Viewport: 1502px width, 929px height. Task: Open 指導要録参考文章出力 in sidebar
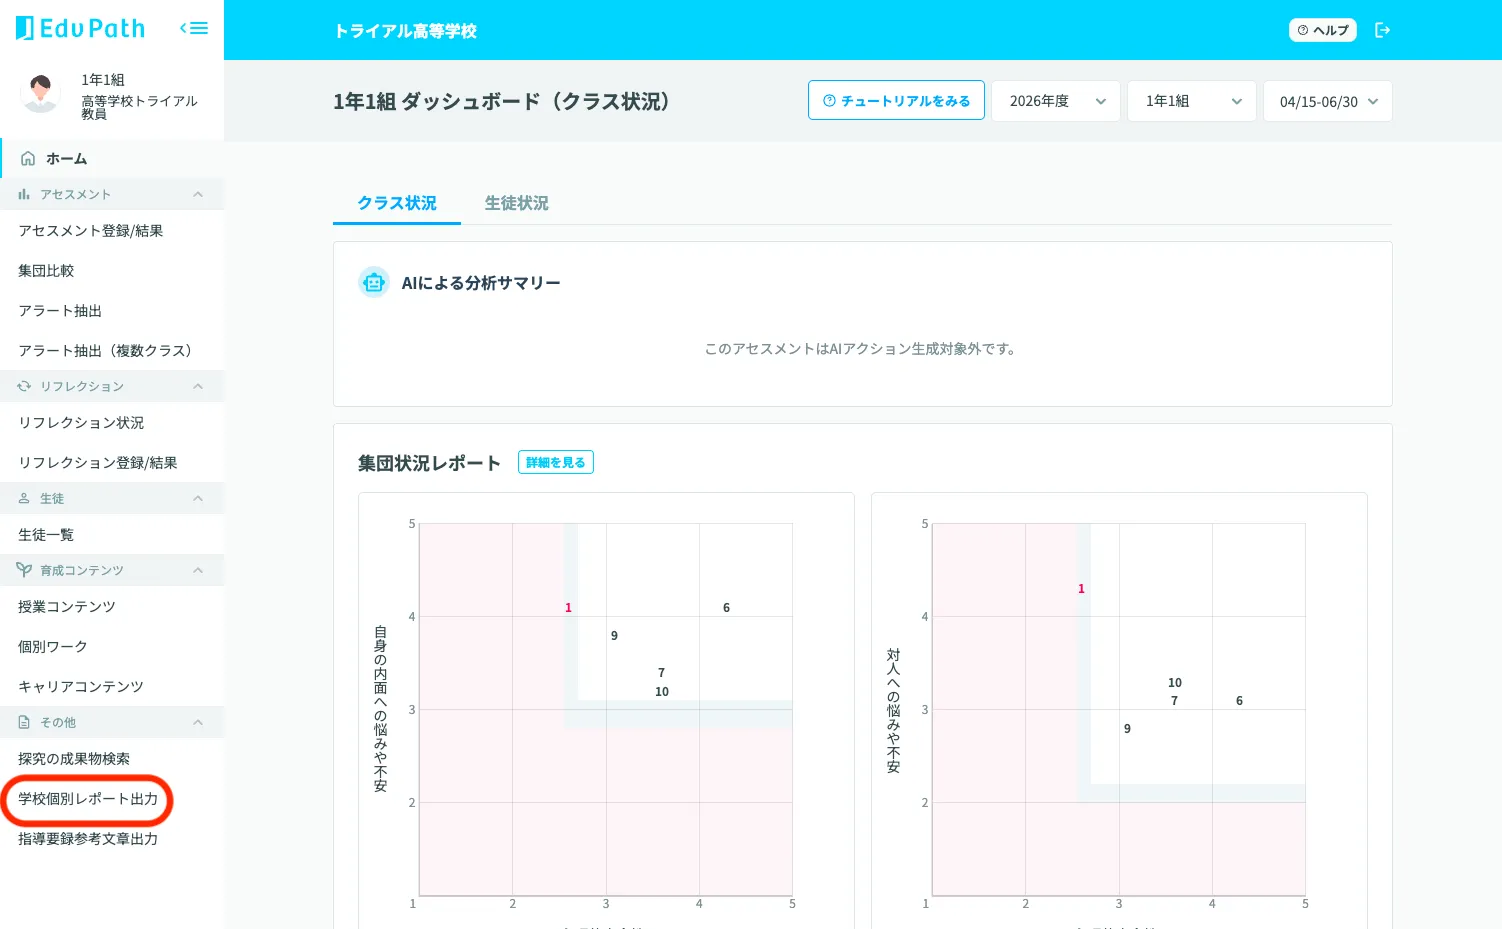112,839
